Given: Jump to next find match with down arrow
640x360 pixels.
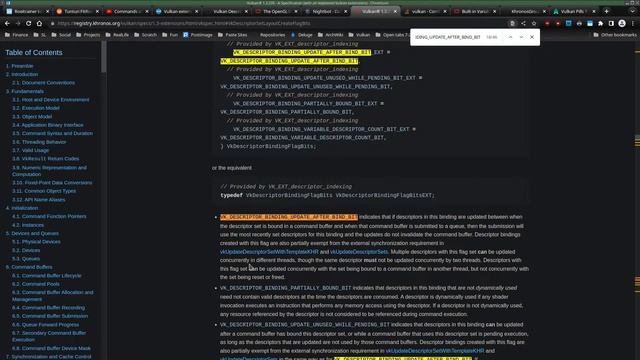Looking at the screenshot, I should 521,37.
